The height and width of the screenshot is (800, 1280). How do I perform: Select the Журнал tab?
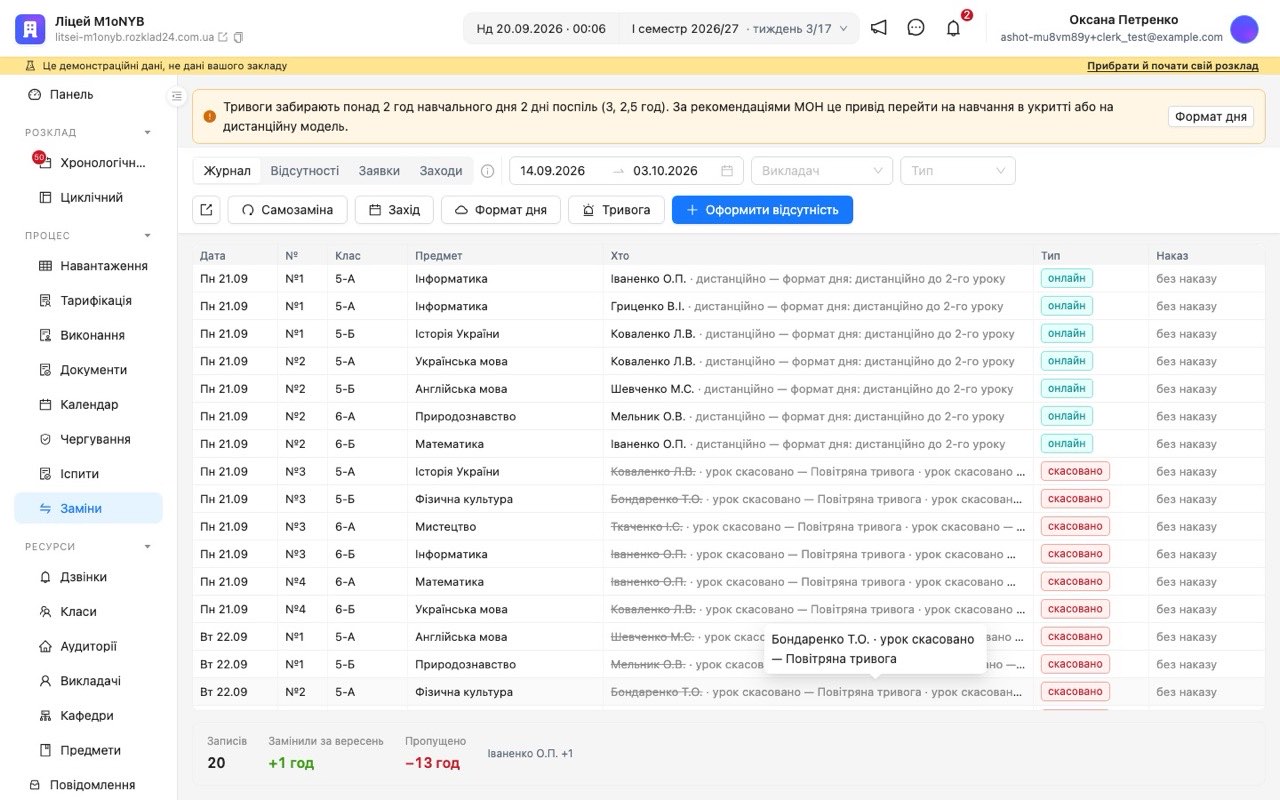point(227,171)
